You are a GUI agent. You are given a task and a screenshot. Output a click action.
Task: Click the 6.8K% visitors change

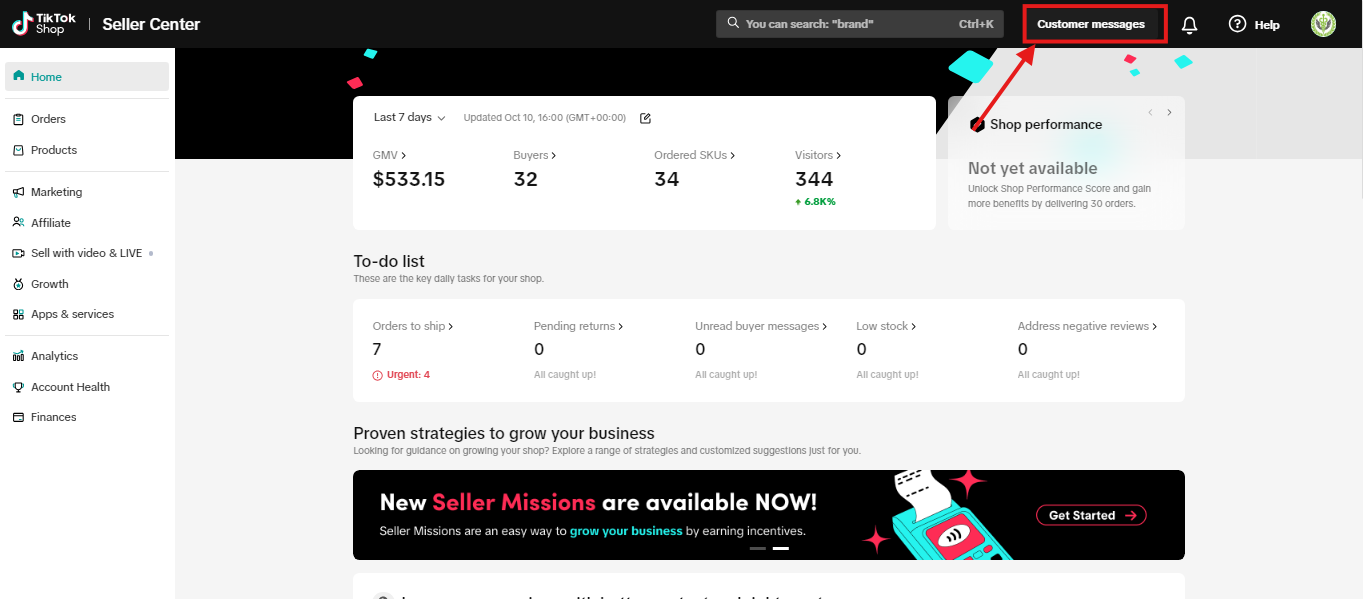coord(815,201)
